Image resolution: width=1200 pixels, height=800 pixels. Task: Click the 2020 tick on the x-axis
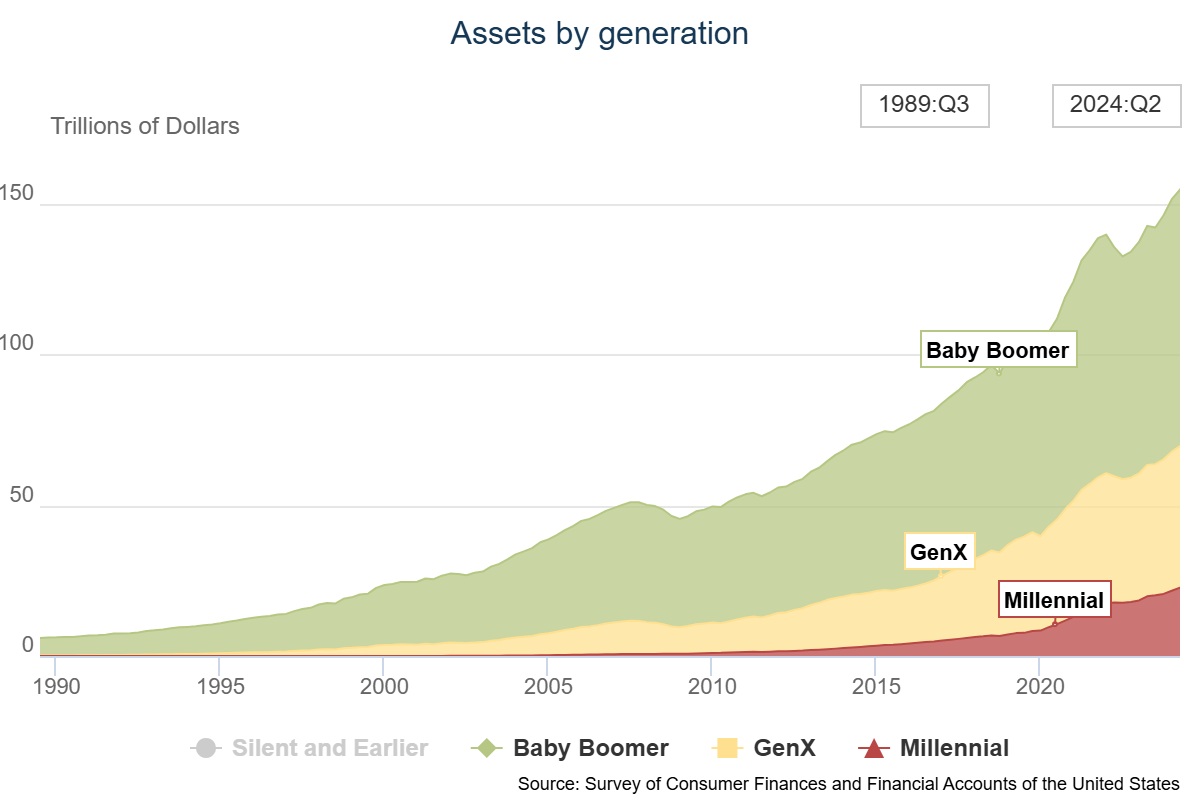tap(1038, 686)
